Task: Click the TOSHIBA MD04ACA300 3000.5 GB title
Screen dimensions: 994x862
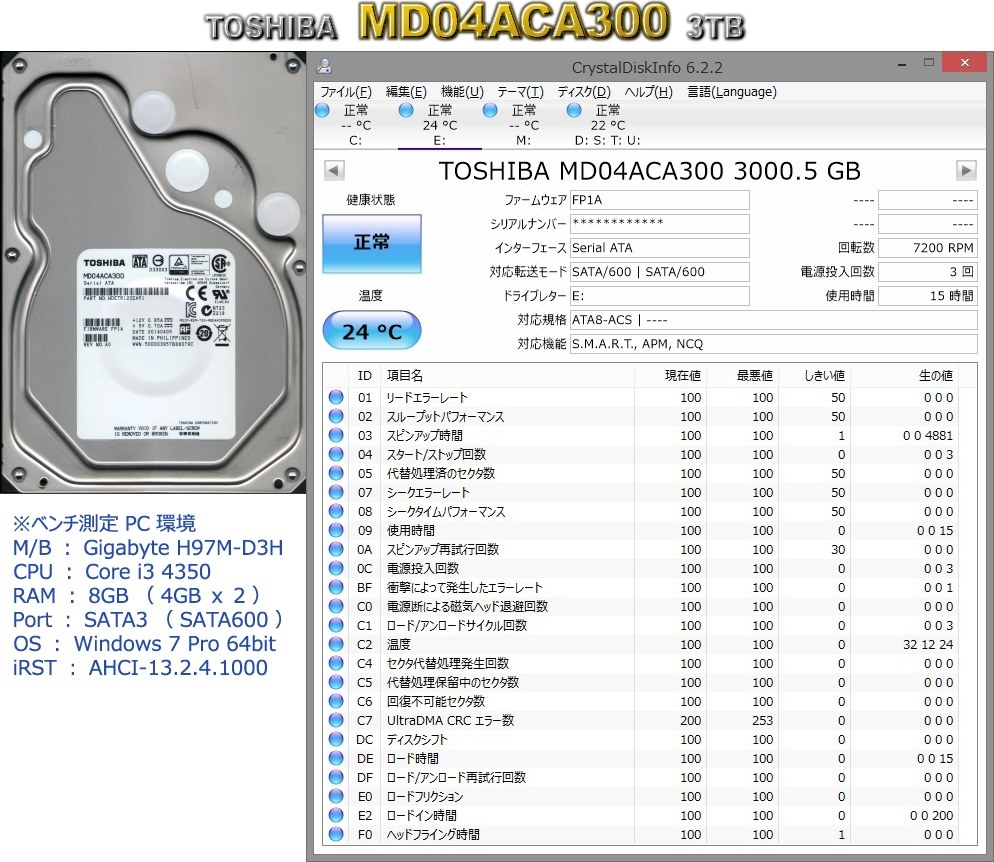Action: point(650,171)
